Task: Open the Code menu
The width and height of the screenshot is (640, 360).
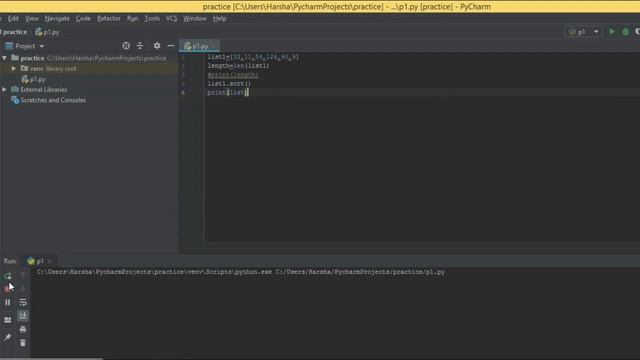Action: point(83,18)
